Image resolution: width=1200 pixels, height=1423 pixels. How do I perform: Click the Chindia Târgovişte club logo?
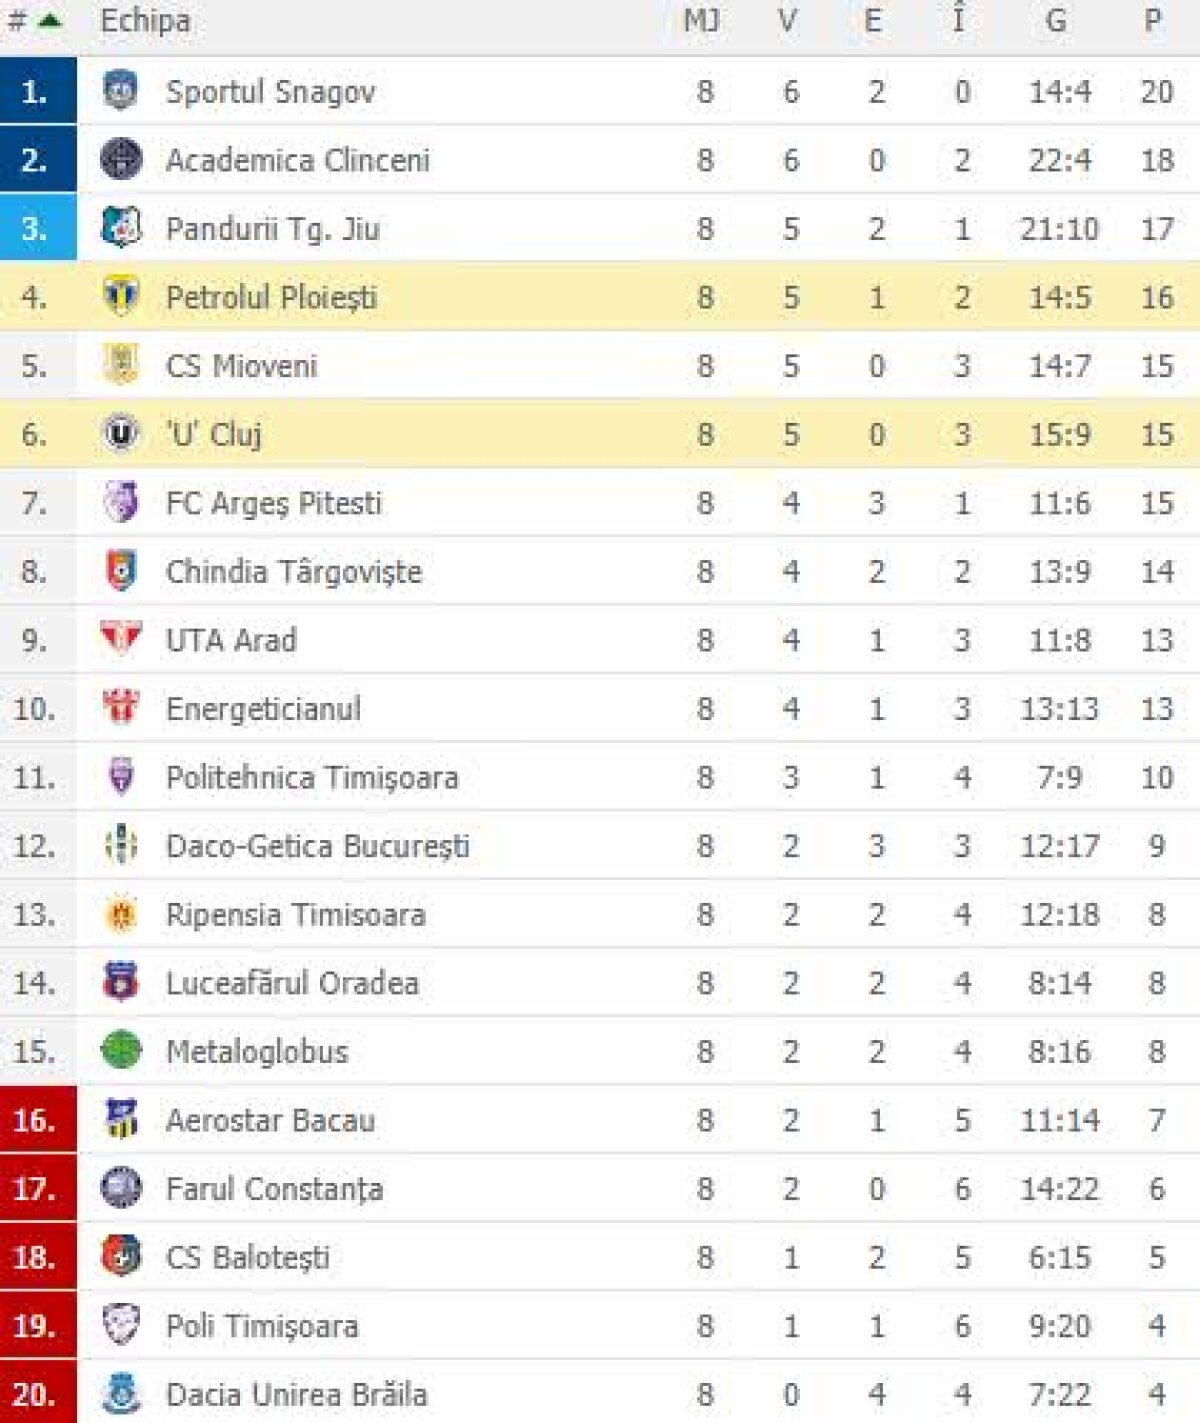120,571
